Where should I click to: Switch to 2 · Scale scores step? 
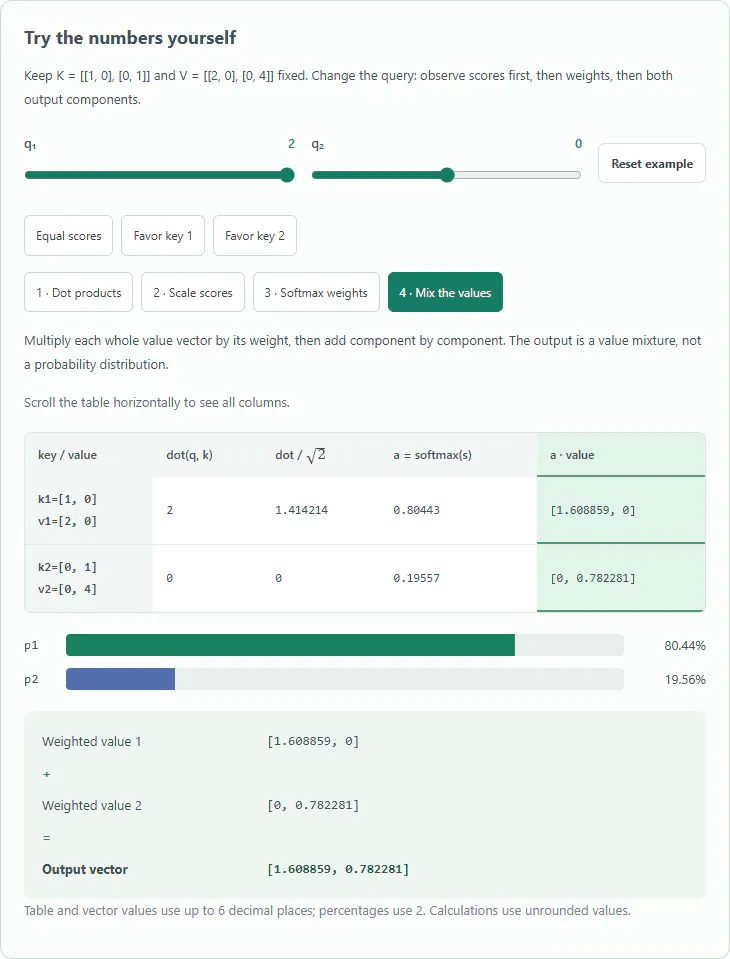click(193, 292)
